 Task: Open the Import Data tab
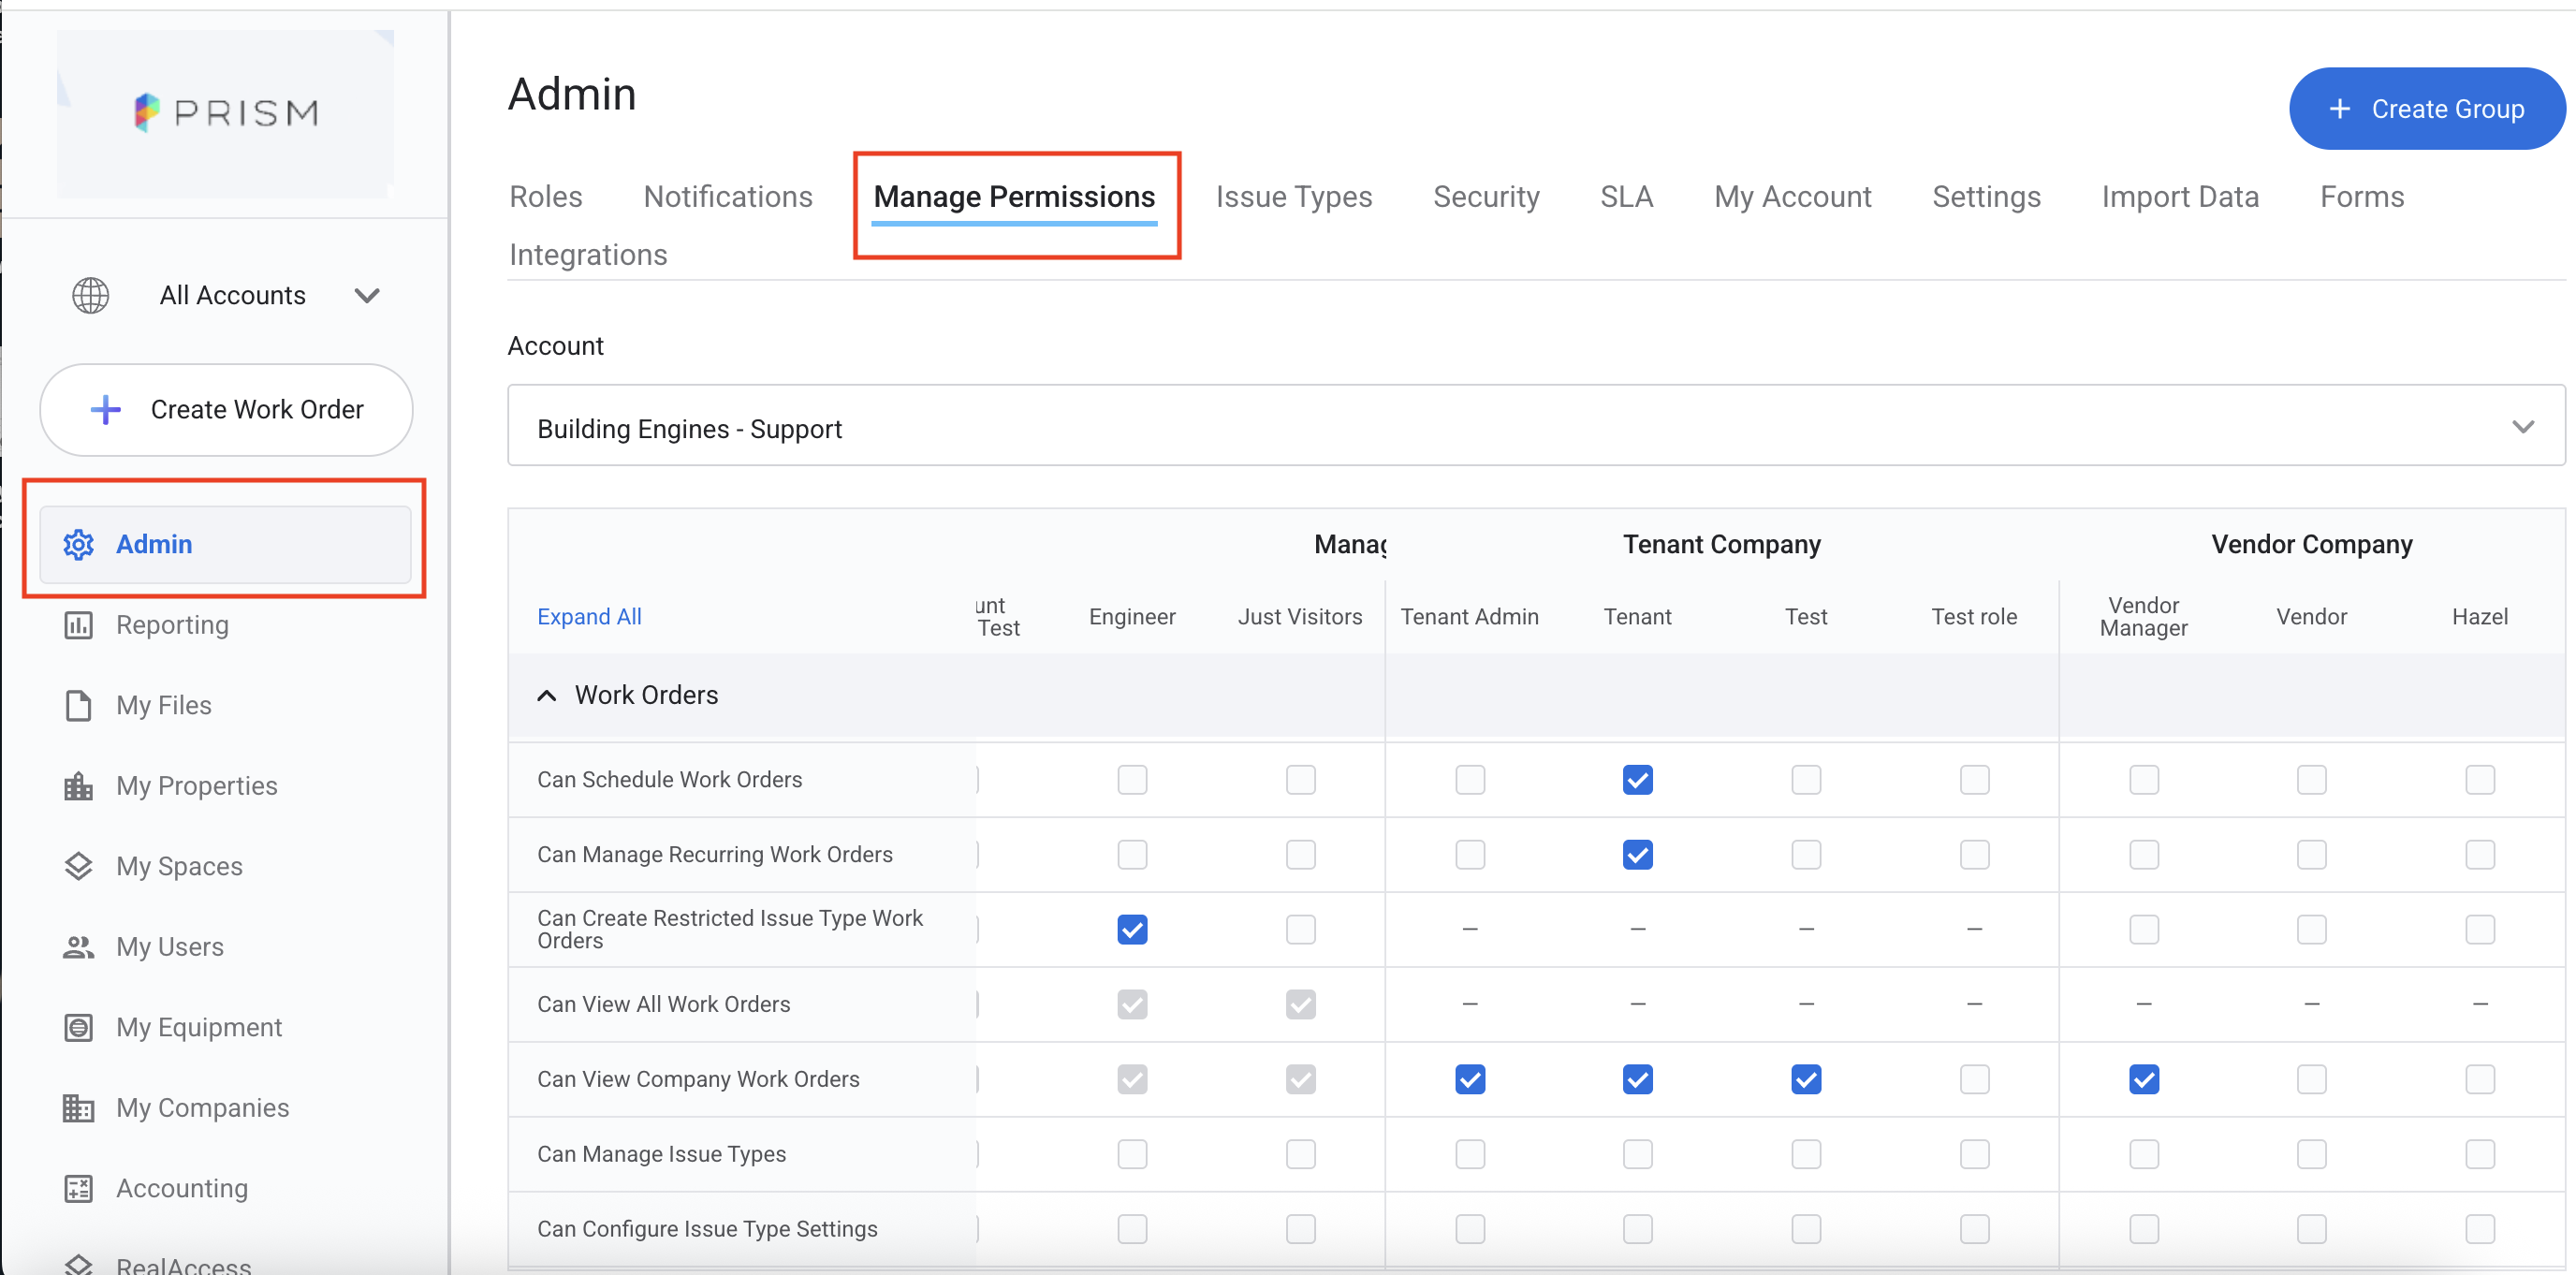(x=2180, y=197)
